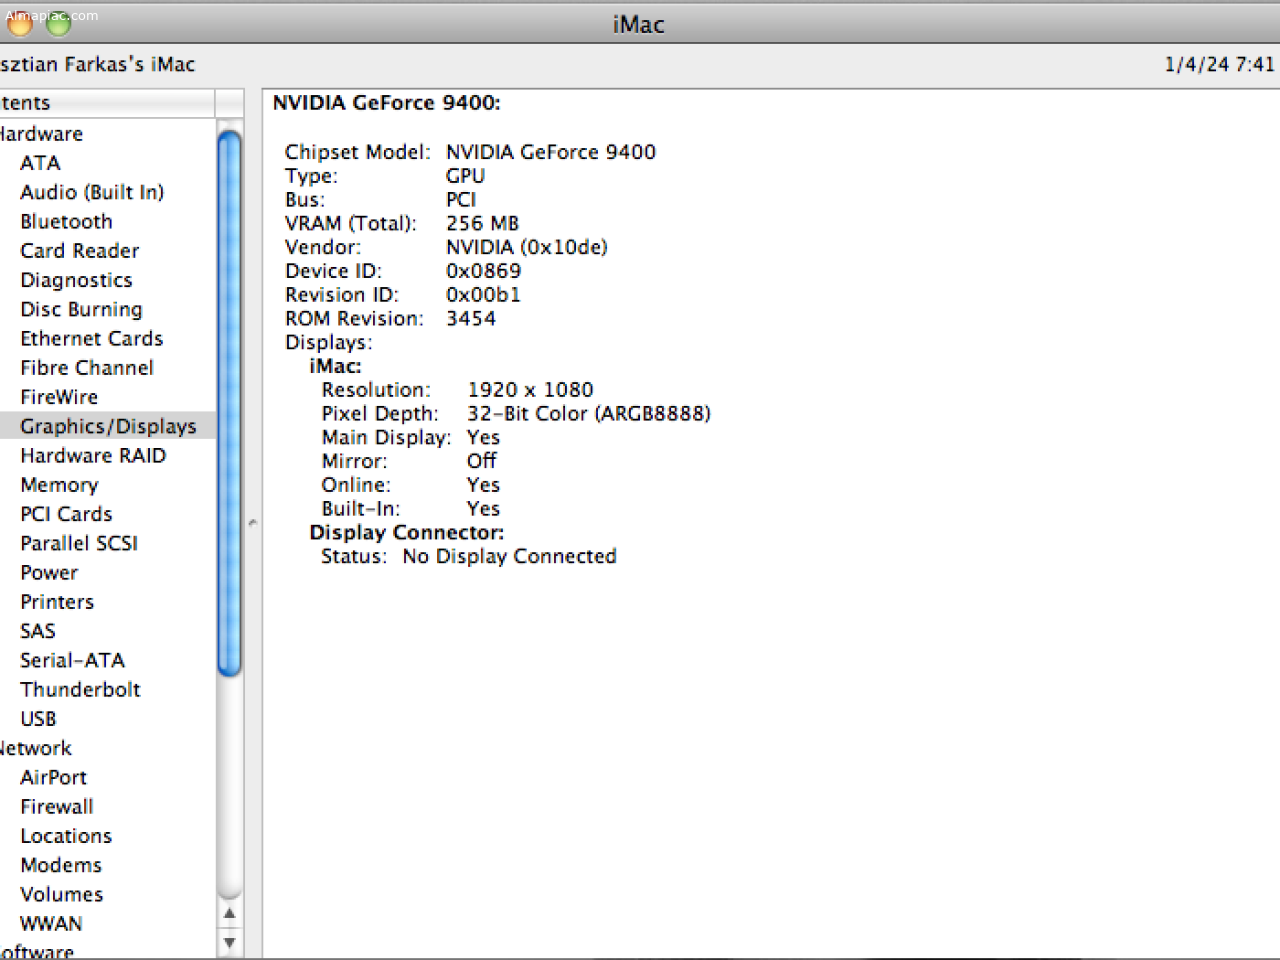Click the Type value GPU
Image resolution: width=1280 pixels, height=960 pixels.
(x=465, y=176)
